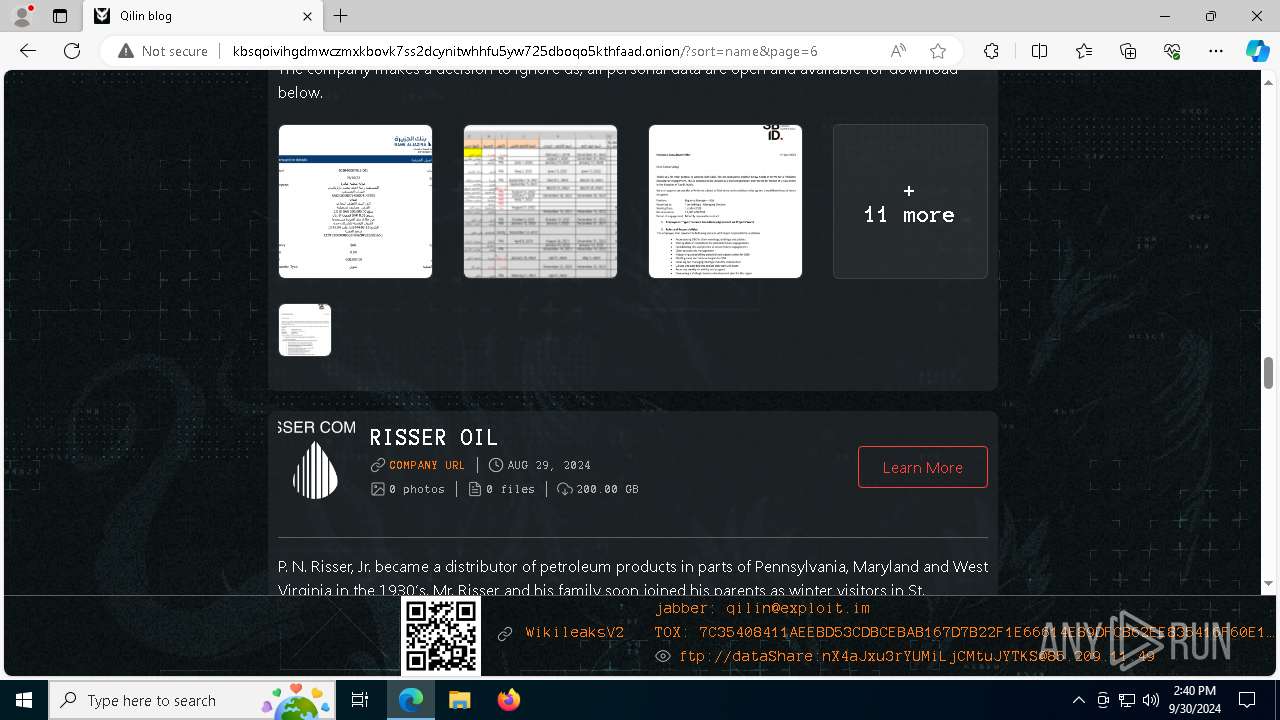Open Browser essentials heart icon
Screen dimensions: 1280x720
pyautogui.click(x=1172, y=51)
